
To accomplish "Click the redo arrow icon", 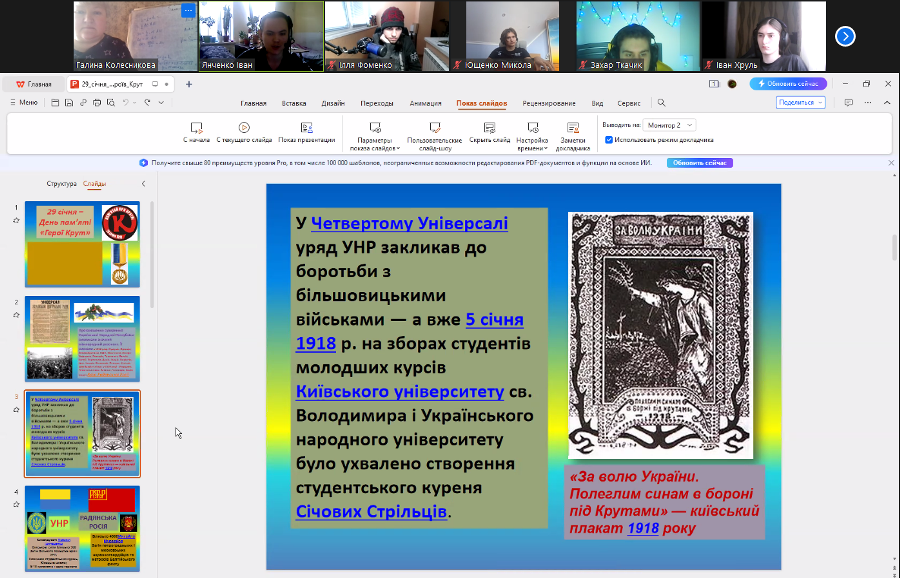I will click(148, 103).
